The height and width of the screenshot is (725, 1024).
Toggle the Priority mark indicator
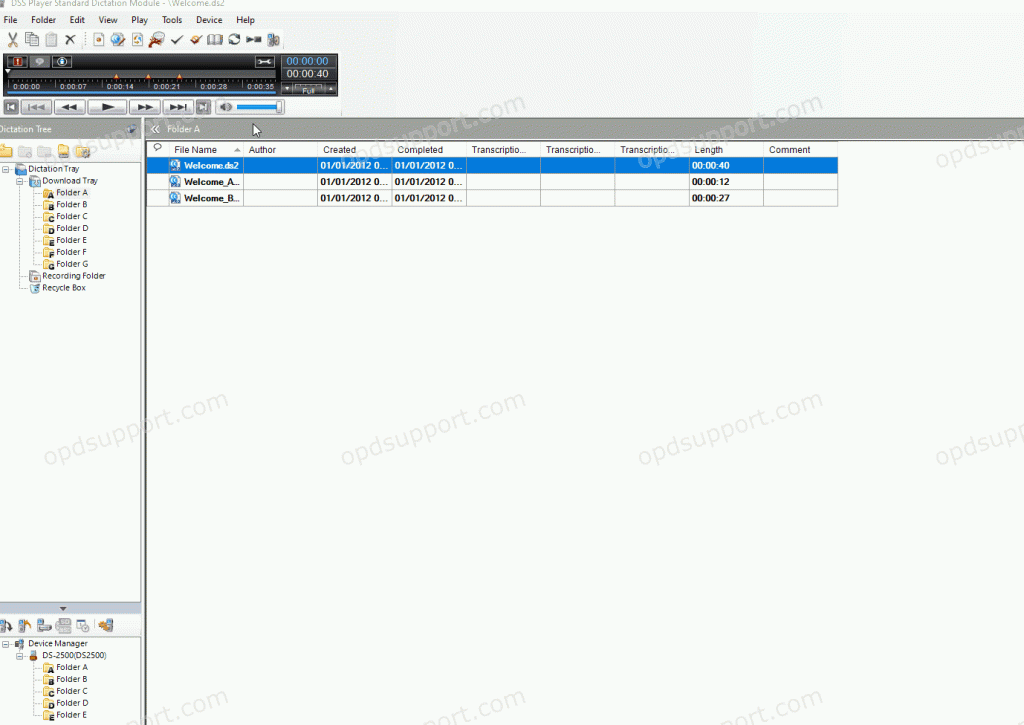[x=18, y=61]
